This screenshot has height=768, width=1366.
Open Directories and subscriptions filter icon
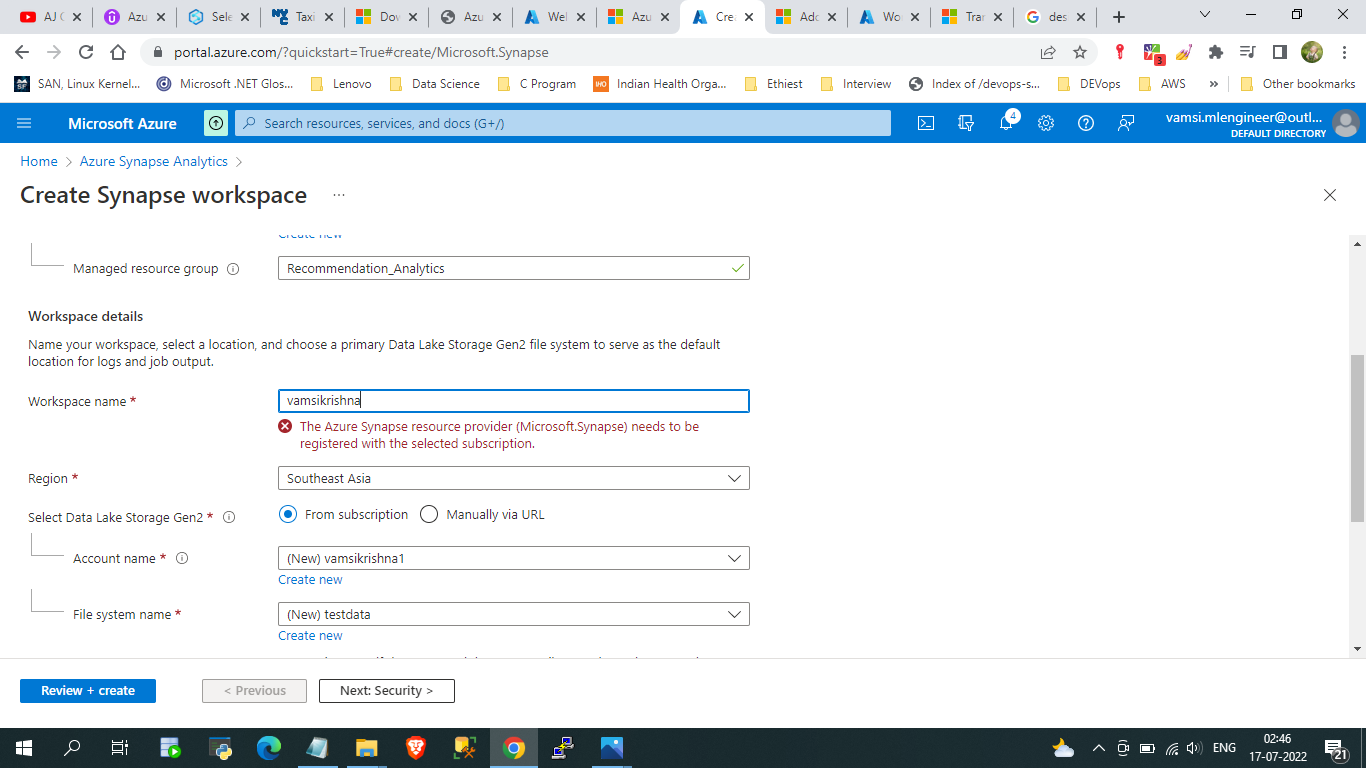(x=966, y=123)
